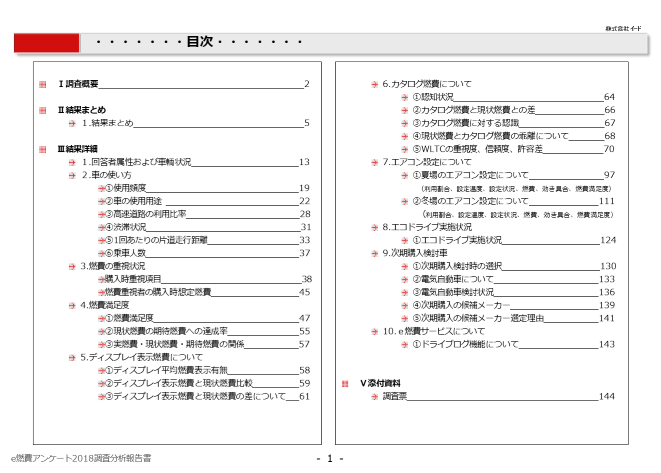Select '10. e燃費サービスについて' entry
Screen dimensions: 661x473
click(434, 331)
